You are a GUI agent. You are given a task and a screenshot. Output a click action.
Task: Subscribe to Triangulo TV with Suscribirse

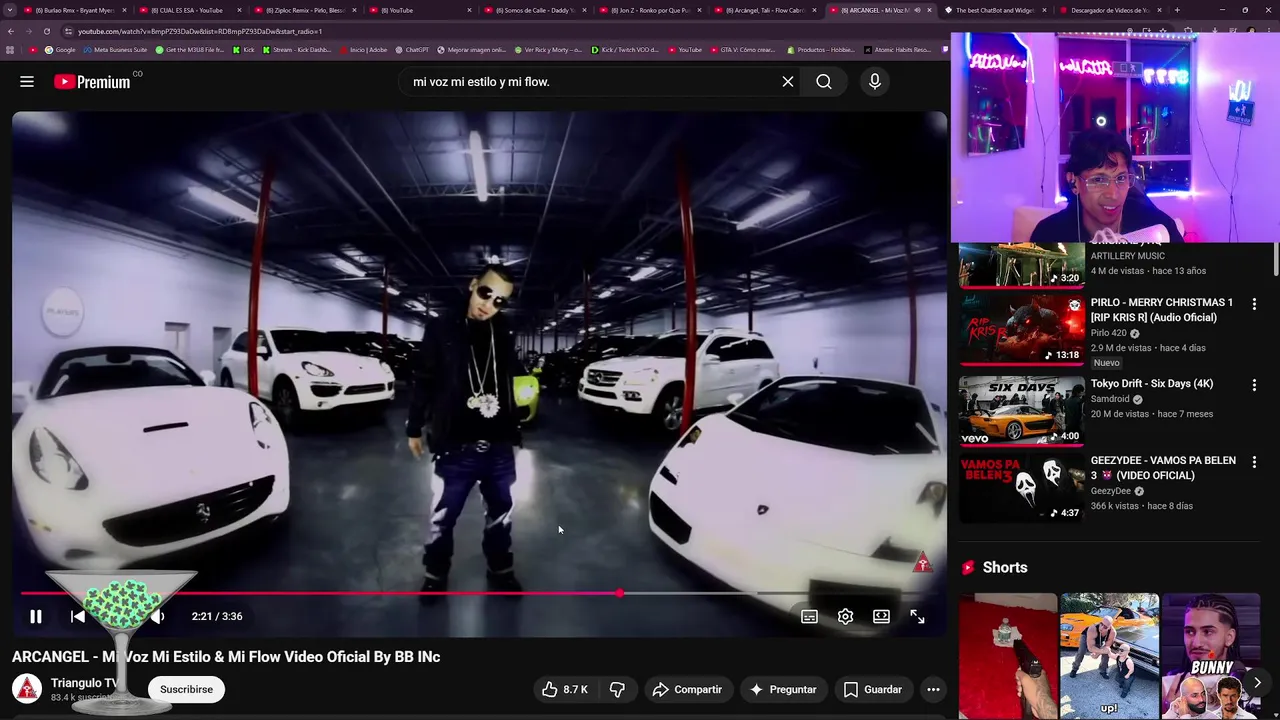pyautogui.click(x=186, y=689)
